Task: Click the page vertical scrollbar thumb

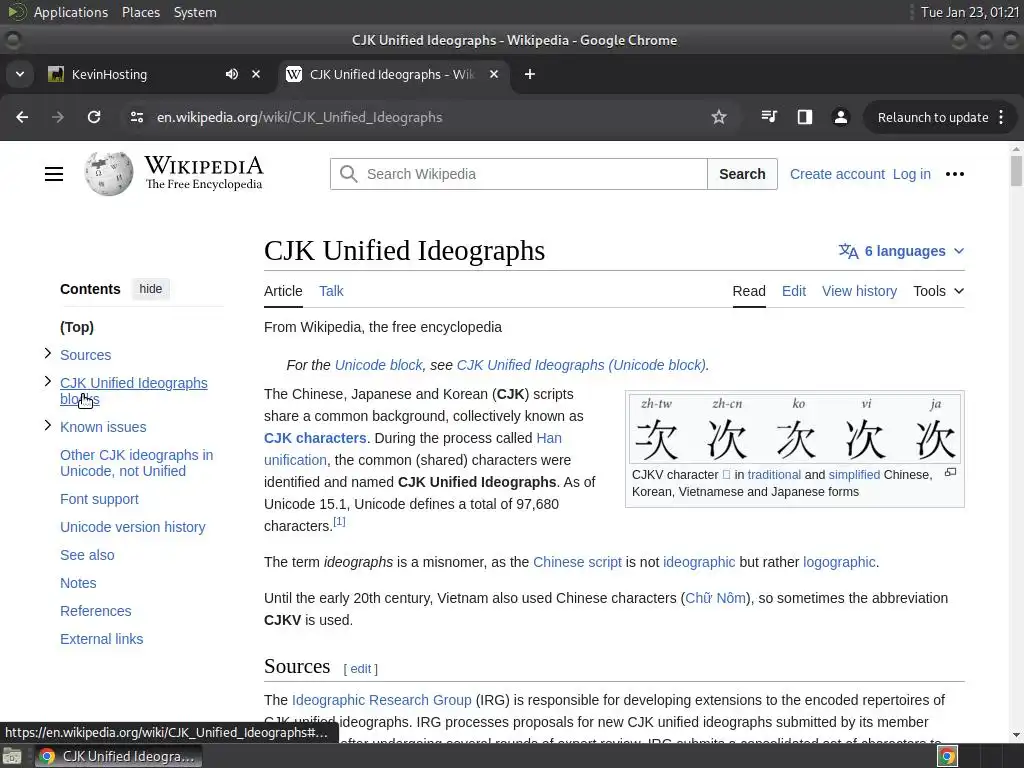Action: coord(1016,171)
